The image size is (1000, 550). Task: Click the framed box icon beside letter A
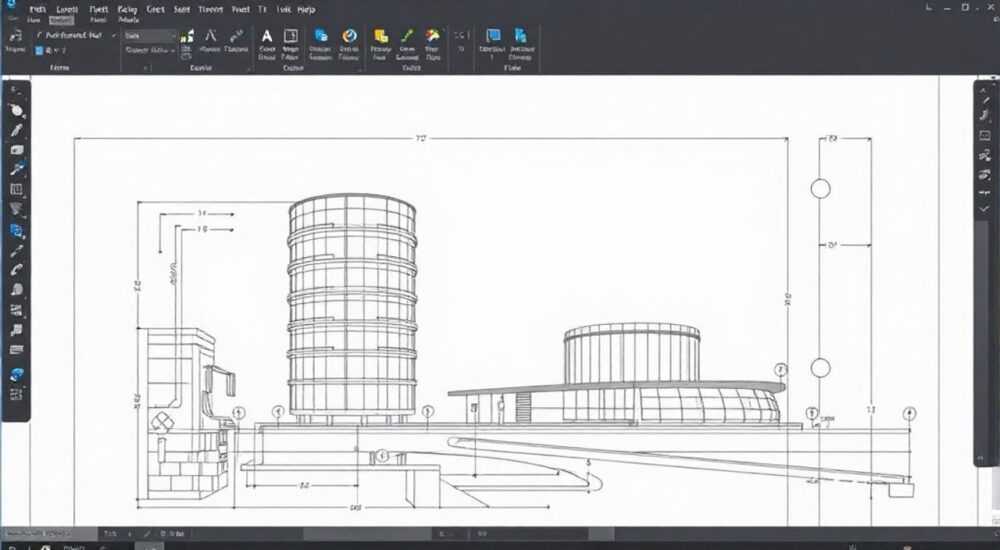(291, 36)
